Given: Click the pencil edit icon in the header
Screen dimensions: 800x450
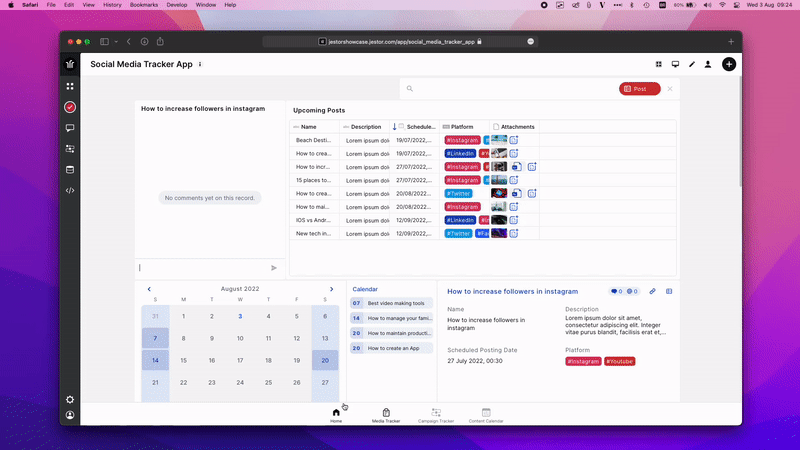Looking at the screenshot, I should click(x=692, y=64).
